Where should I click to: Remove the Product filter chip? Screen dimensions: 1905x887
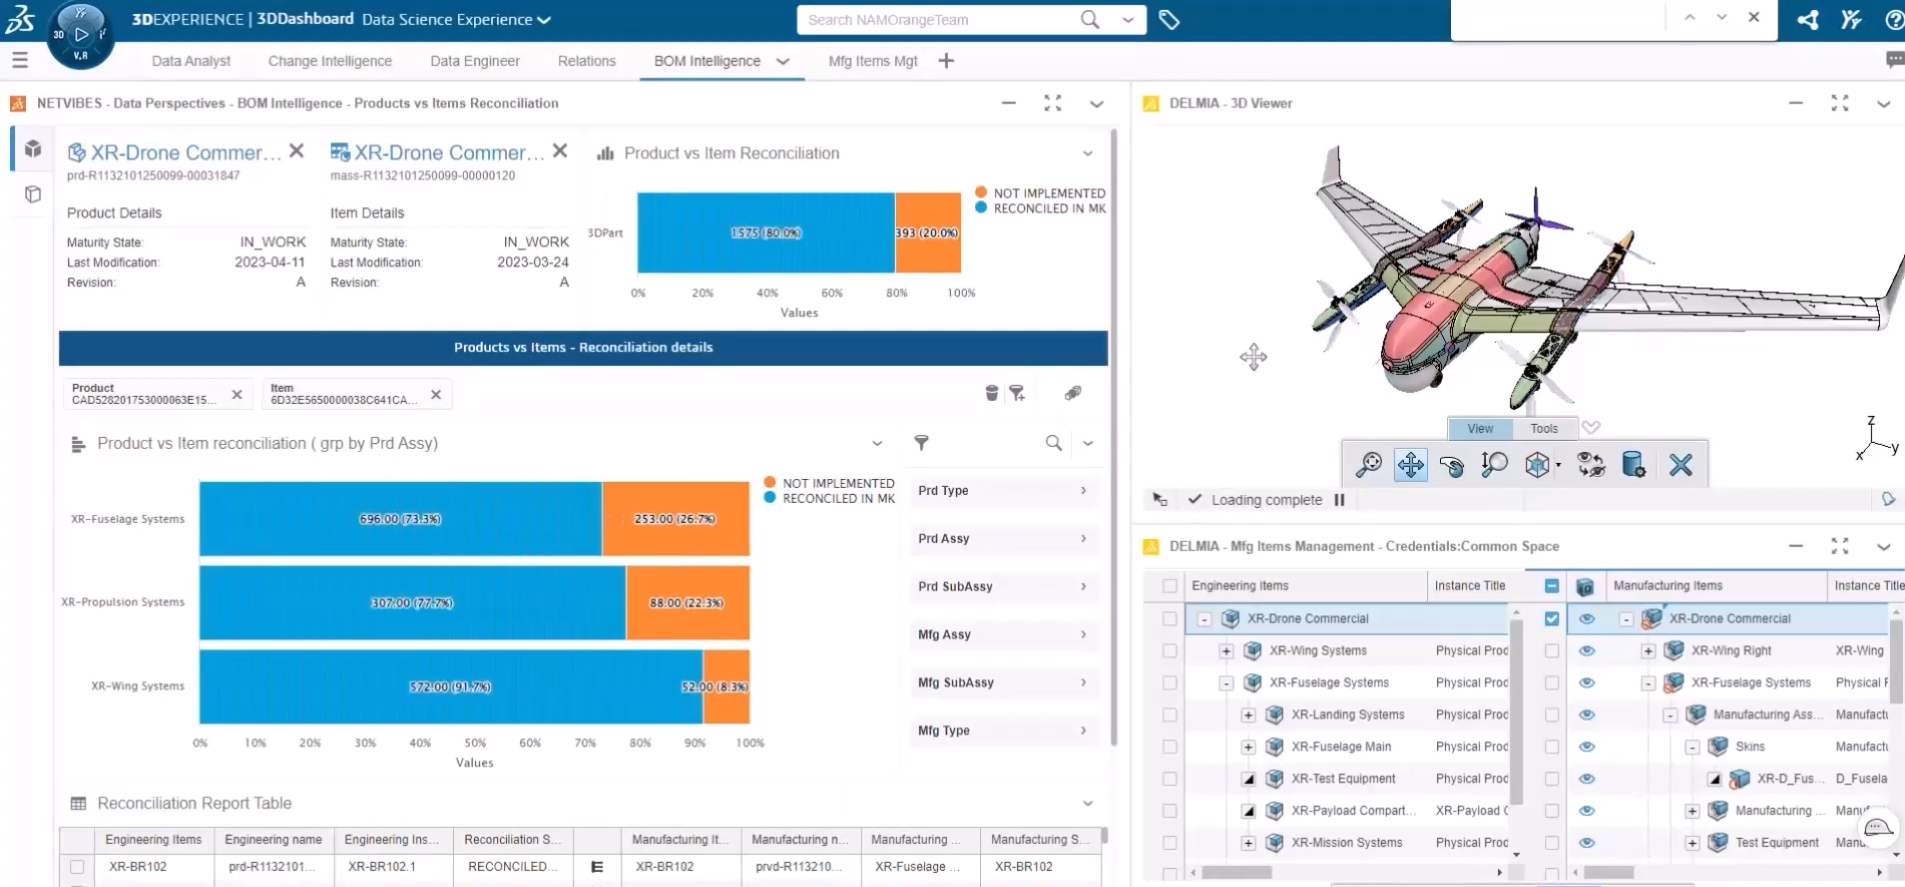point(237,395)
